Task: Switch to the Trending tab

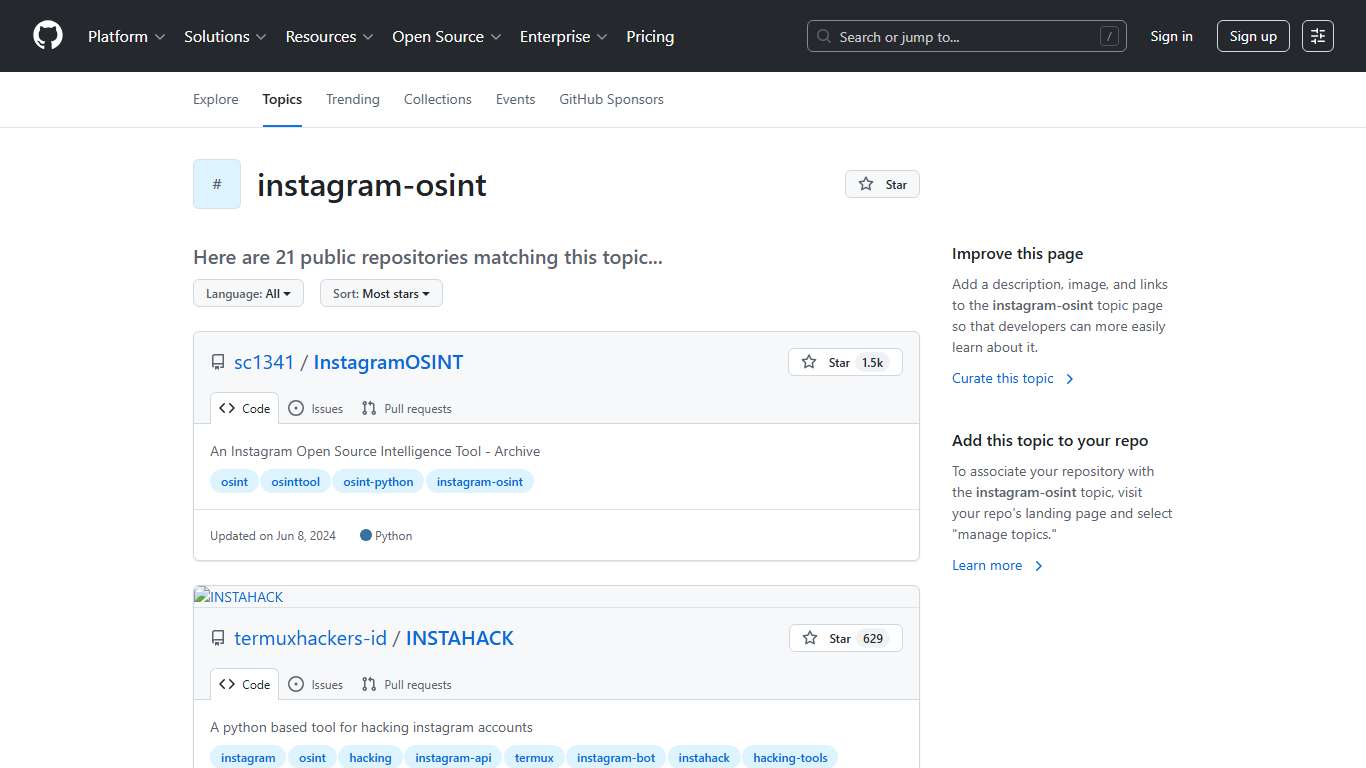Action: coord(352,99)
